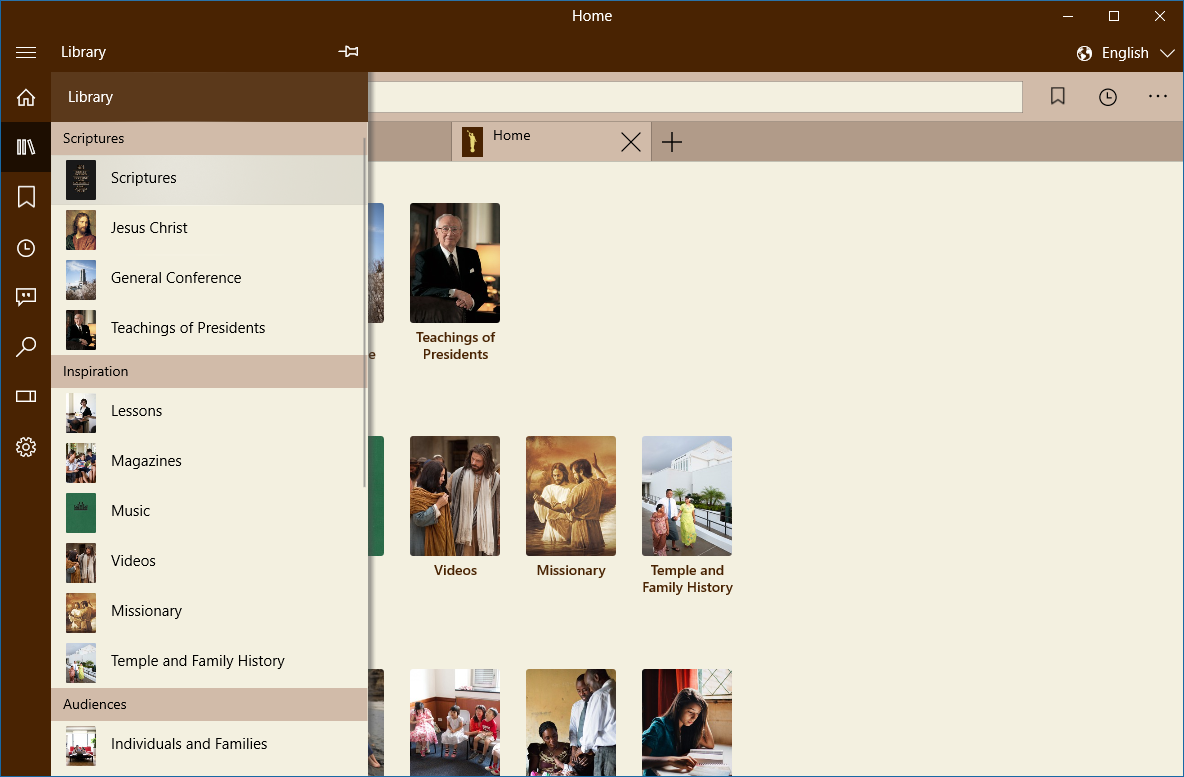
Task: Start a Search with the magnifier sidebar icon
Action: [26, 346]
